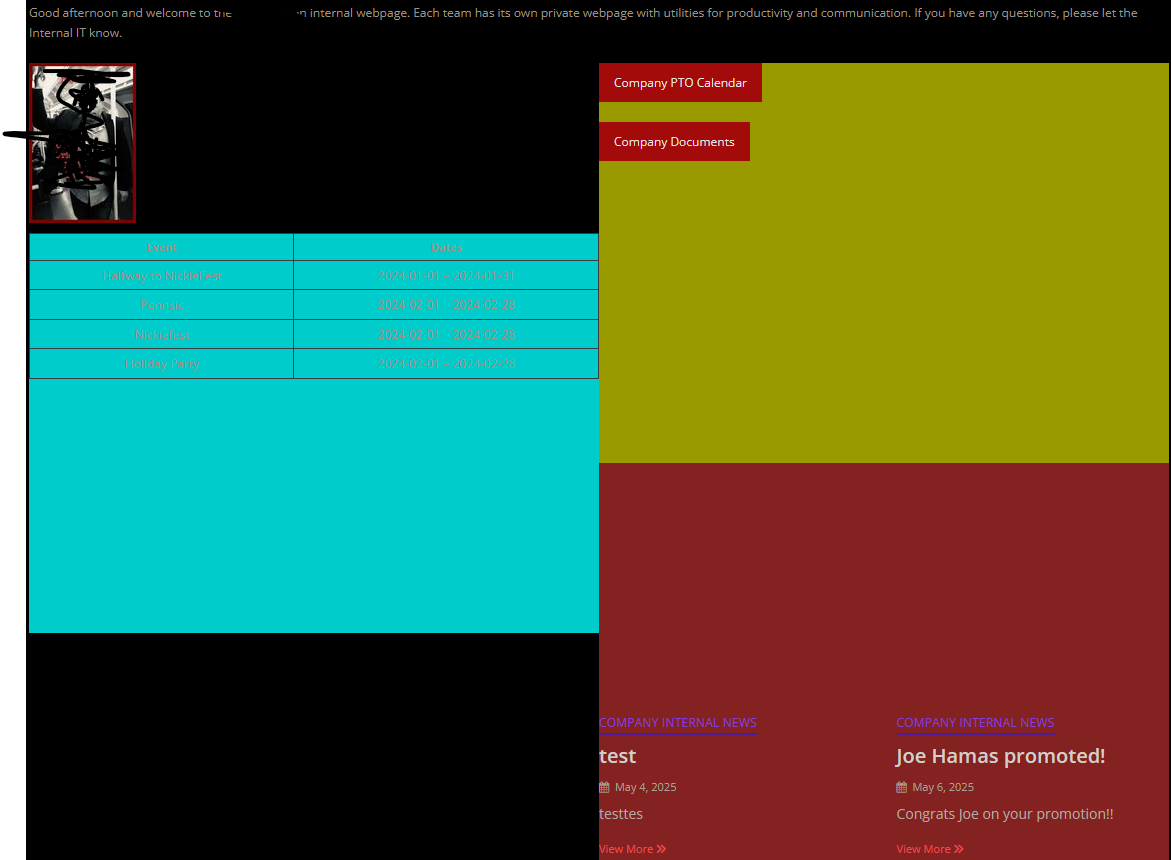The width and height of the screenshot is (1171, 860).
Task: Click the scribbled profile photo thumbnail
Action: click(x=82, y=143)
